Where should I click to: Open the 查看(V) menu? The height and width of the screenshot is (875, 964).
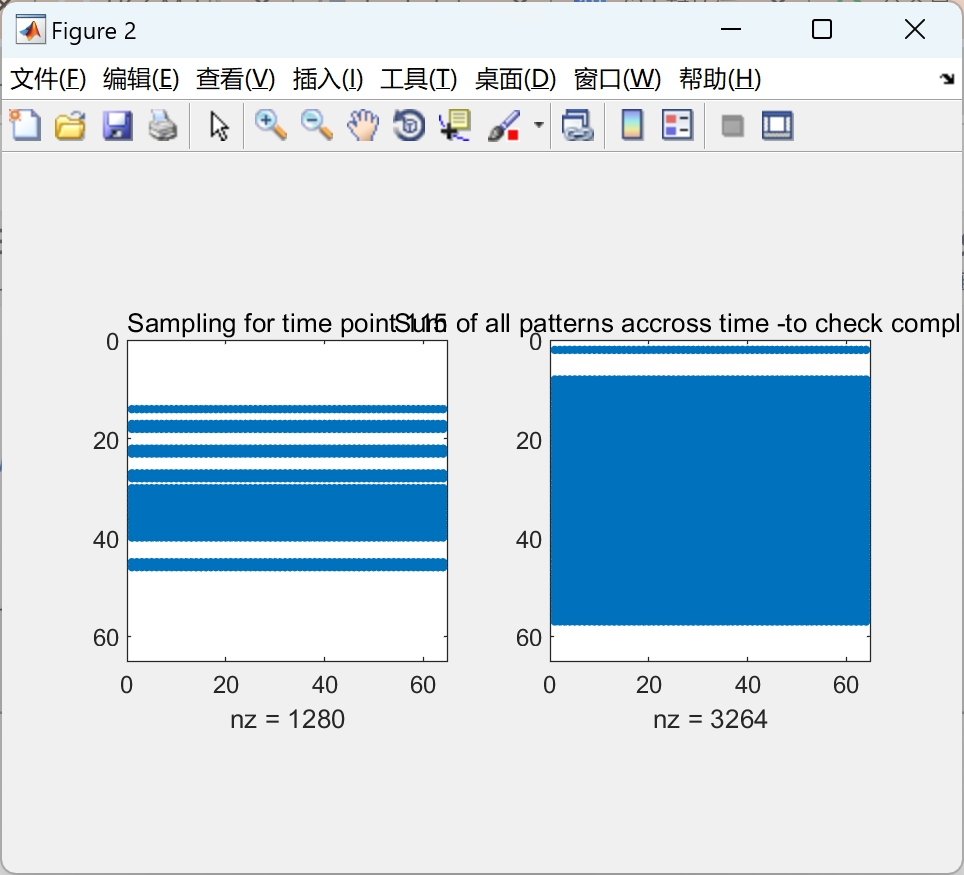coord(235,79)
